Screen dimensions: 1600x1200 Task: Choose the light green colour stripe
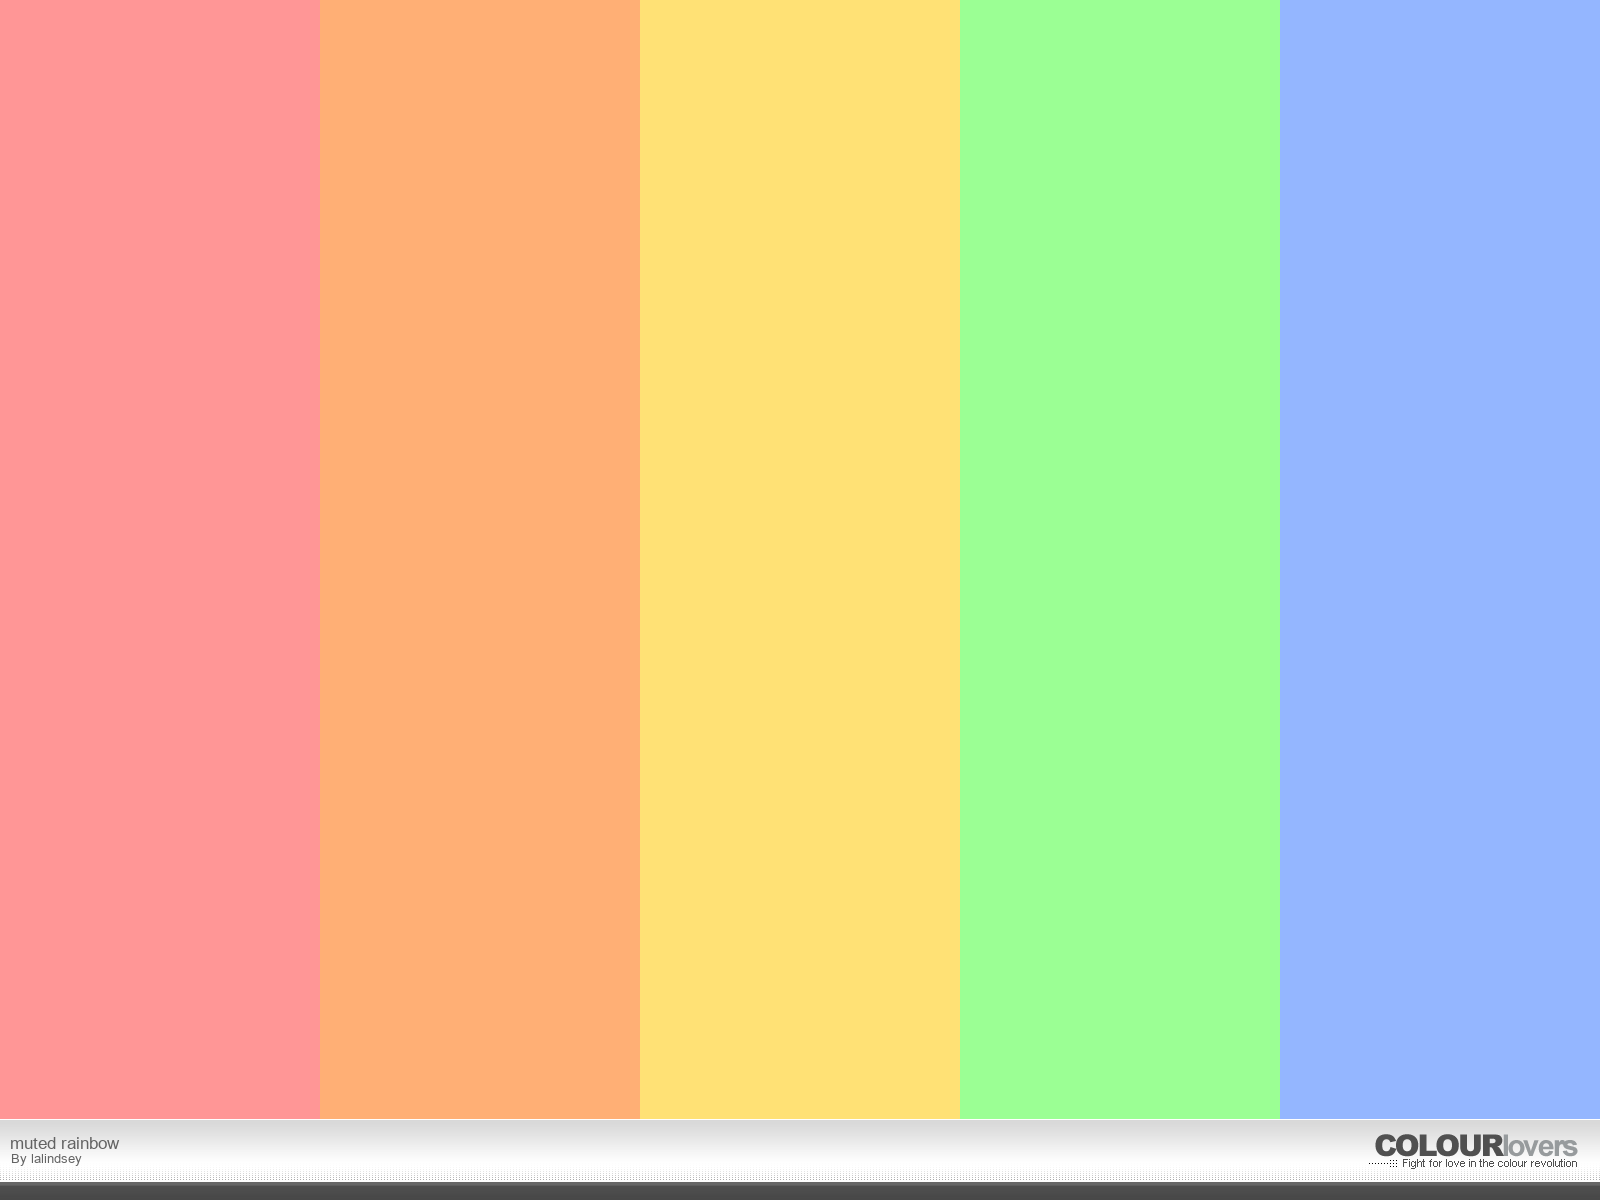tap(1120, 560)
